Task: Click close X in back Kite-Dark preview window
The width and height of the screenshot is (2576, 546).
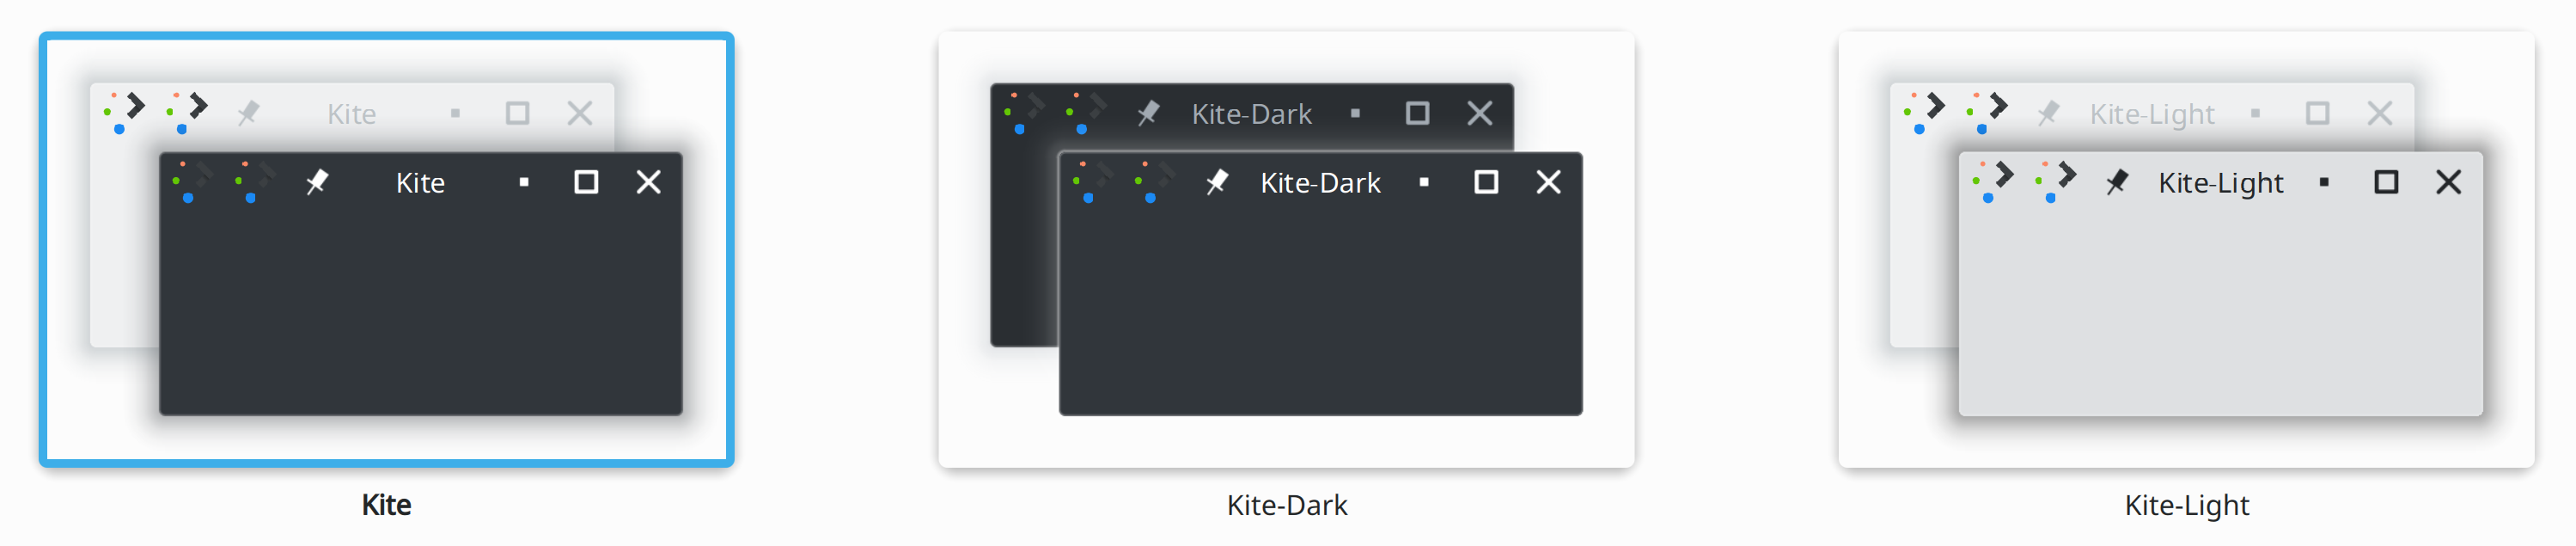Action: click(x=1480, y=113)
